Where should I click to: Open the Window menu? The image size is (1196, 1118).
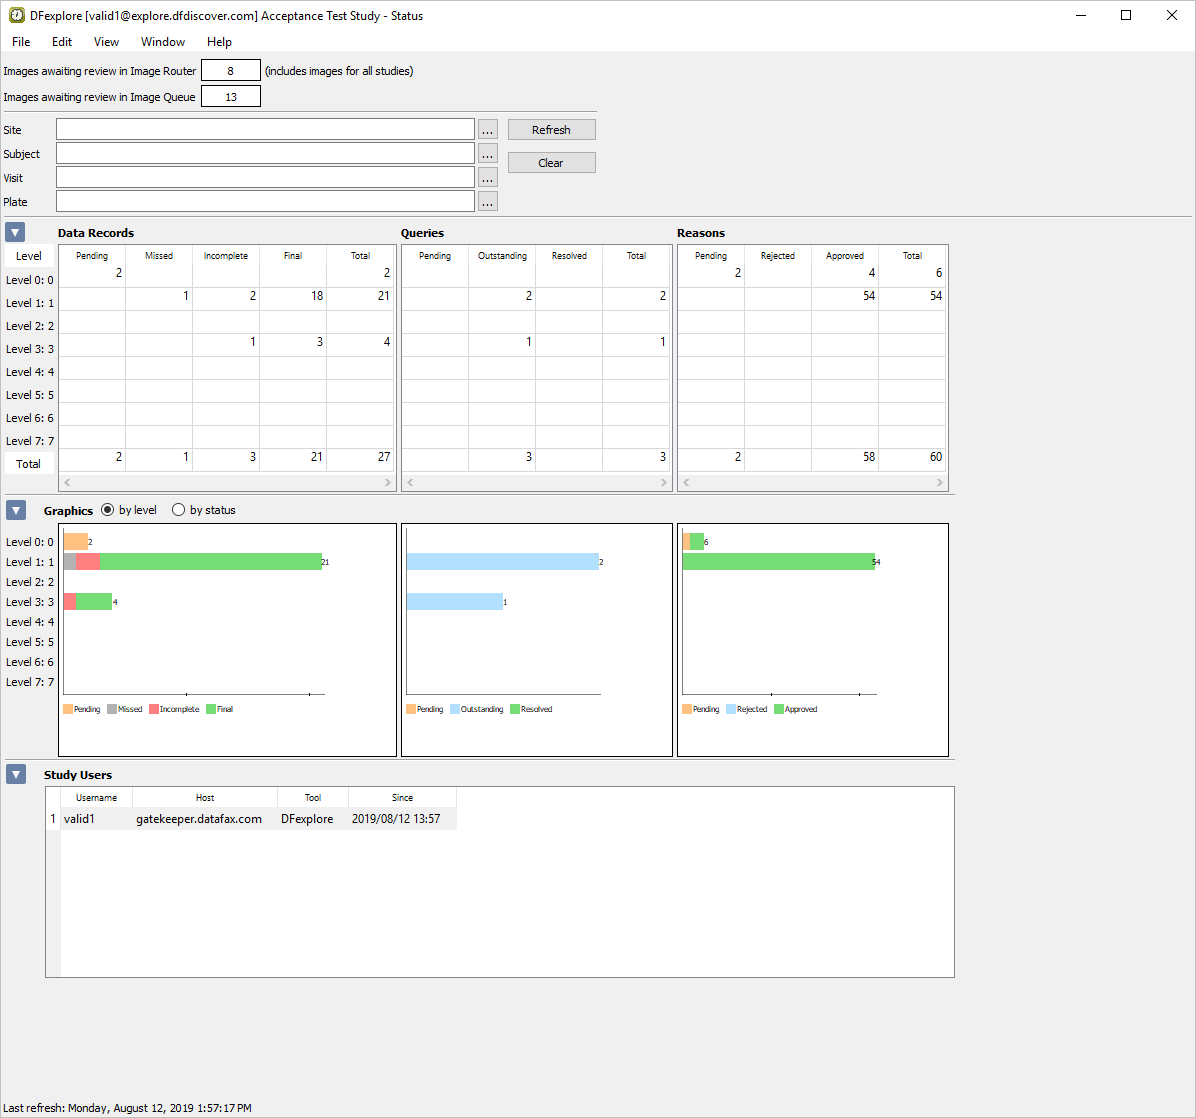coord(162,42)
